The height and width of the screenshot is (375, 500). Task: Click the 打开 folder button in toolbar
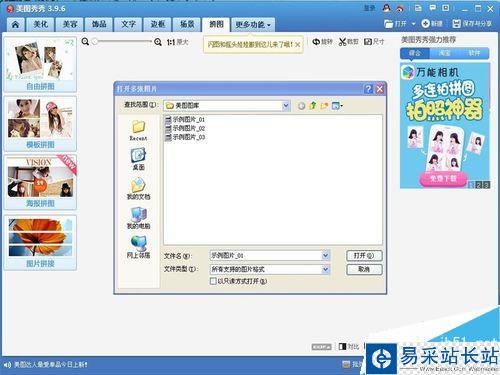tap(396, 24)
